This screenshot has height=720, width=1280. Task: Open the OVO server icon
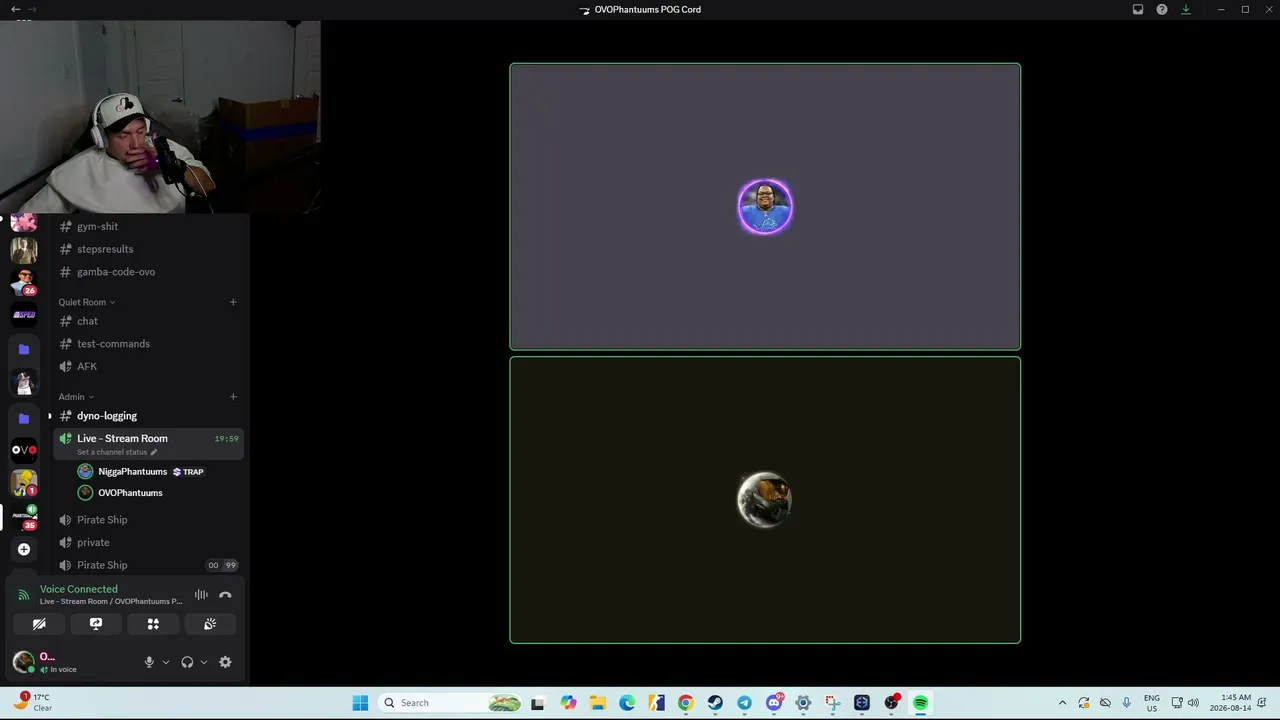24,450
